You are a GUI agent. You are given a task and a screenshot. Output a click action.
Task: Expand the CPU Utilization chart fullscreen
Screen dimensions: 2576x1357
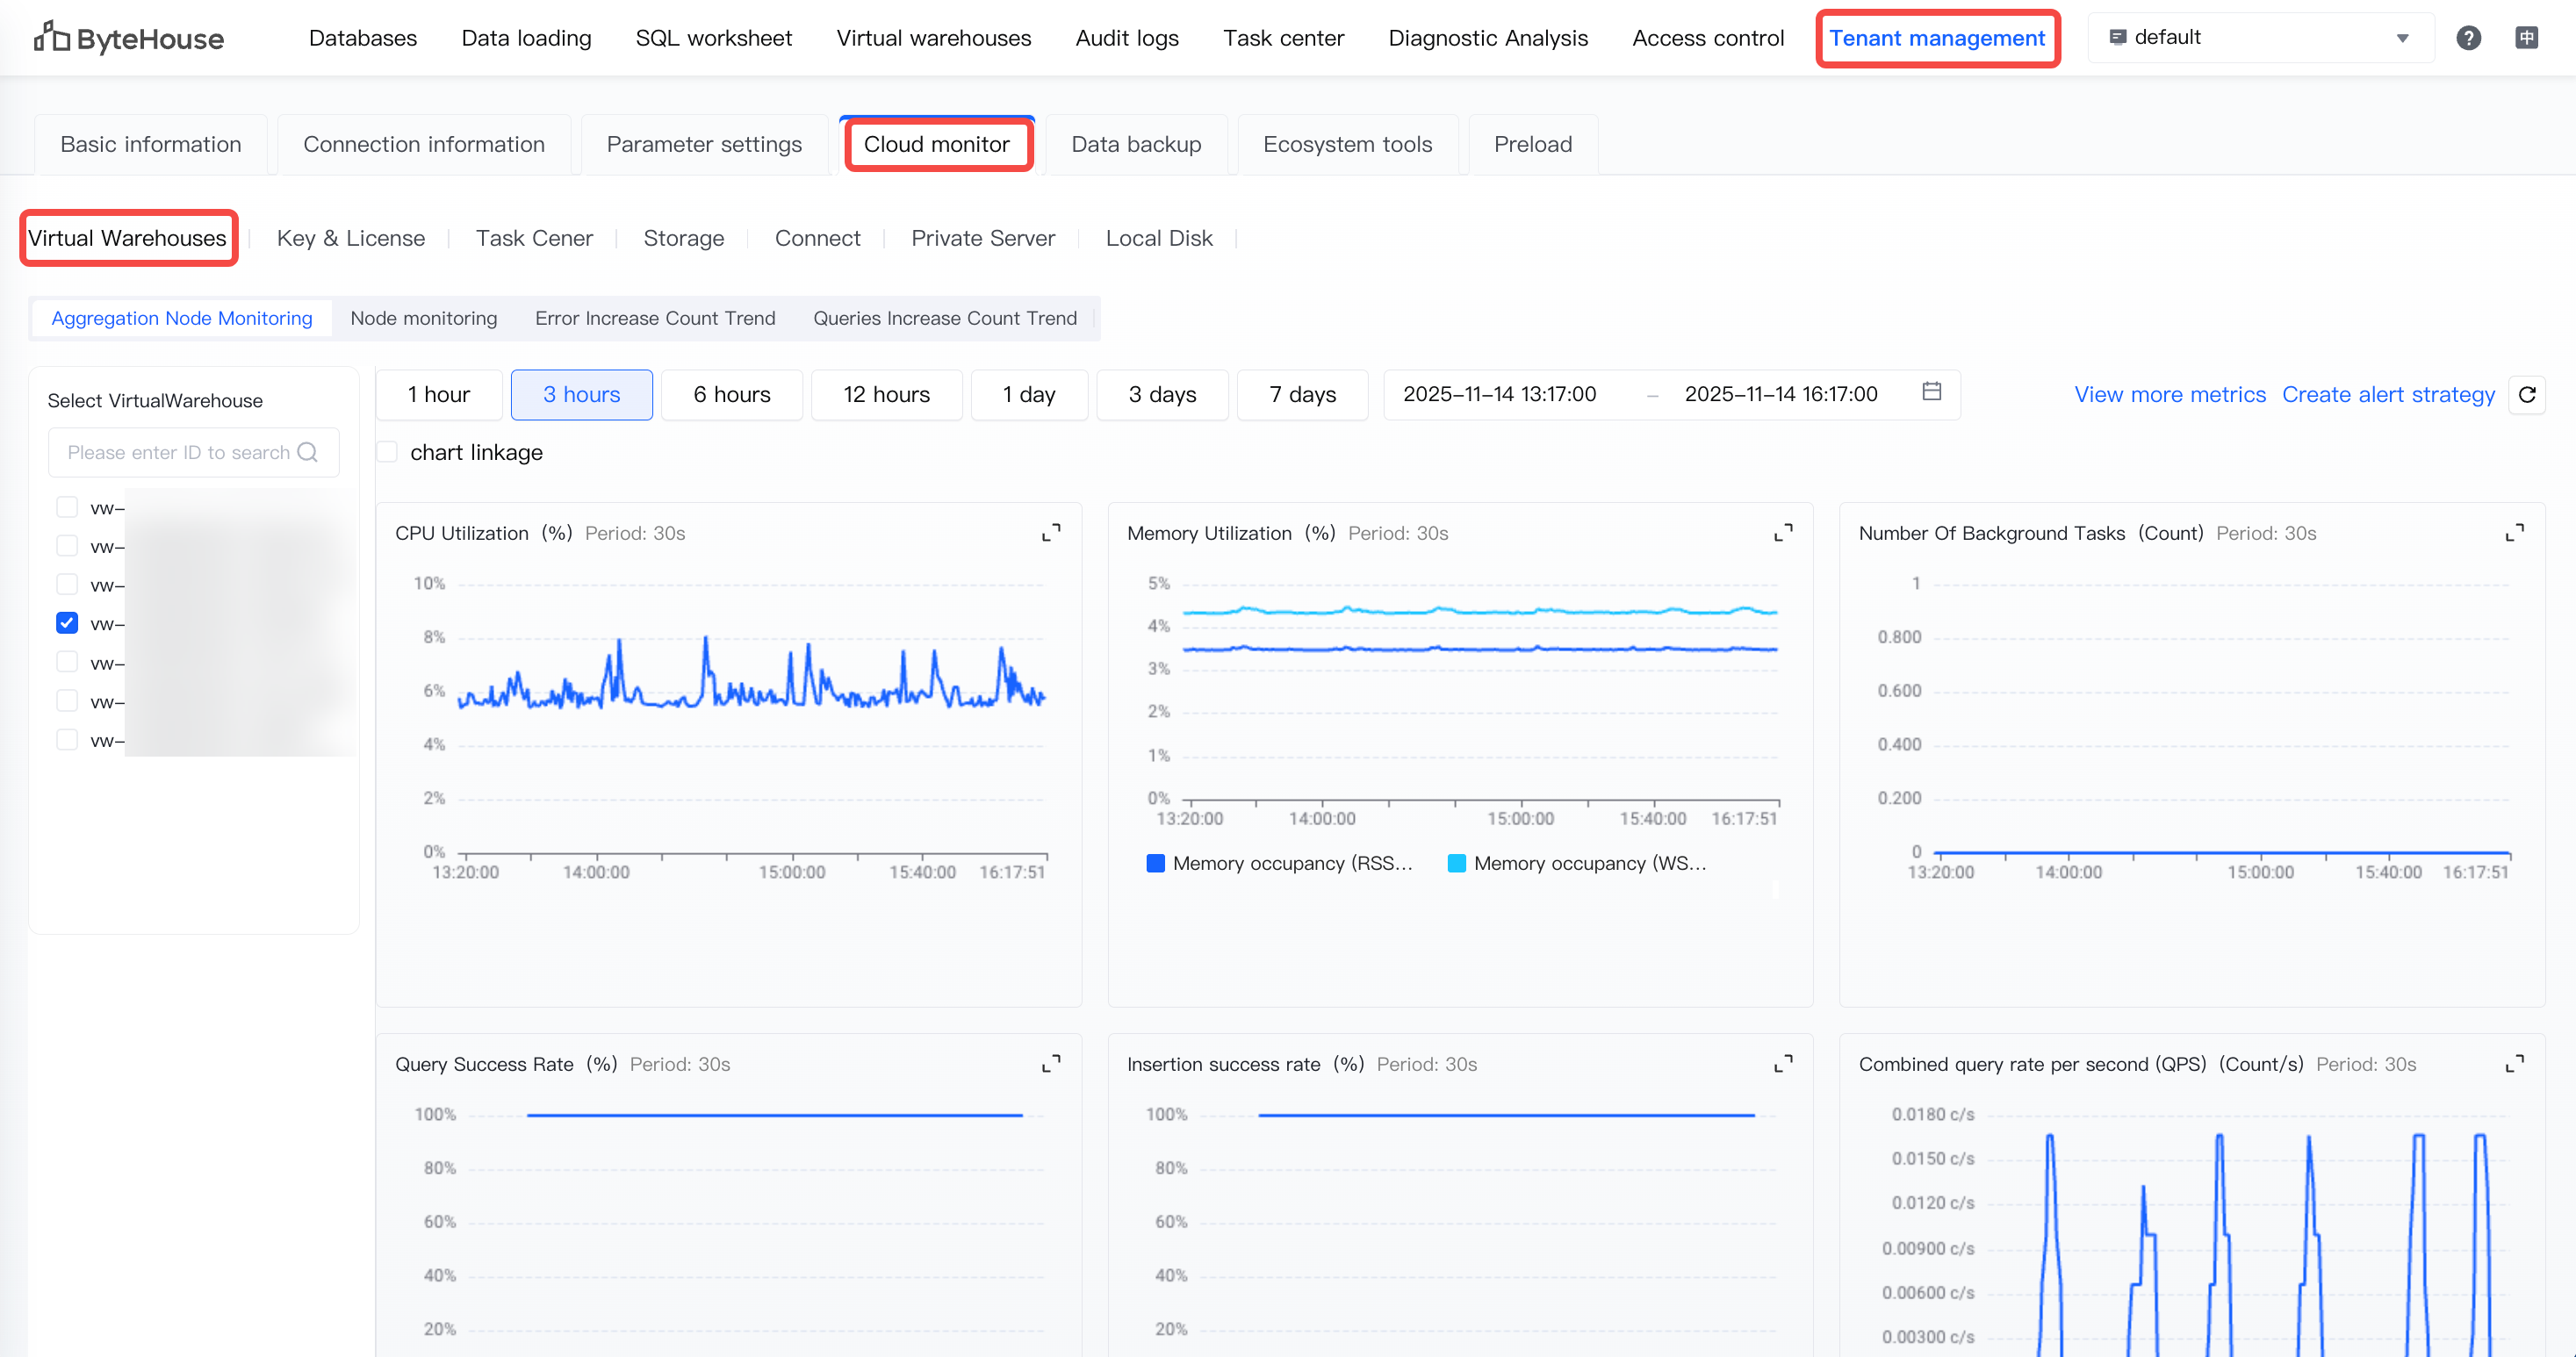1050,533
